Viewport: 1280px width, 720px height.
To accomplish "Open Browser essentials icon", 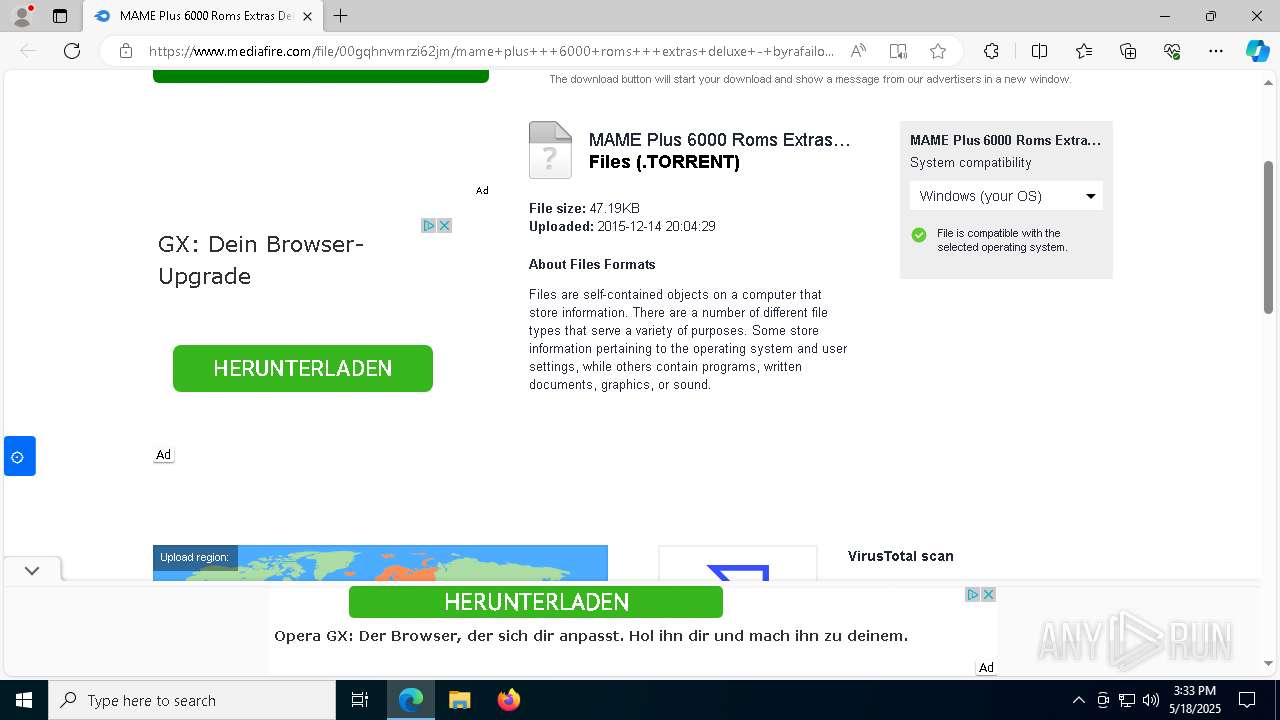I will [x=1172, y=51].
